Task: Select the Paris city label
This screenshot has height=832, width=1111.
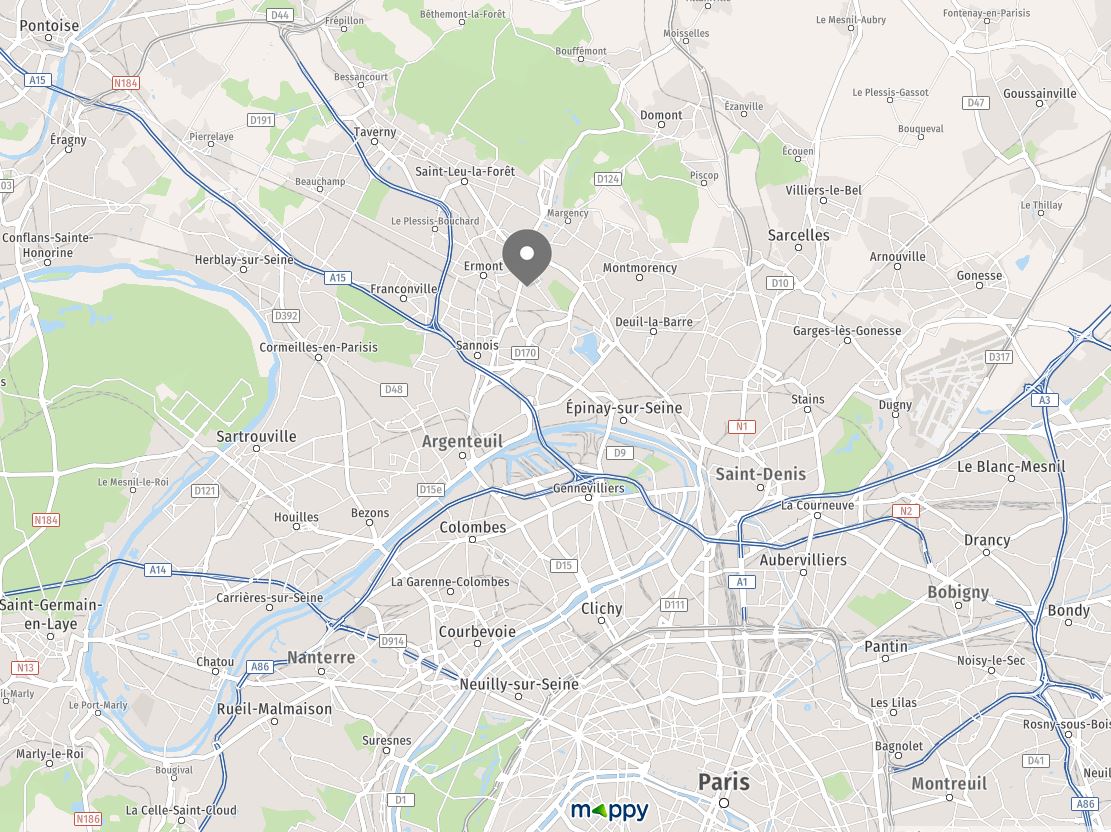Action: (x=723, y=782)
